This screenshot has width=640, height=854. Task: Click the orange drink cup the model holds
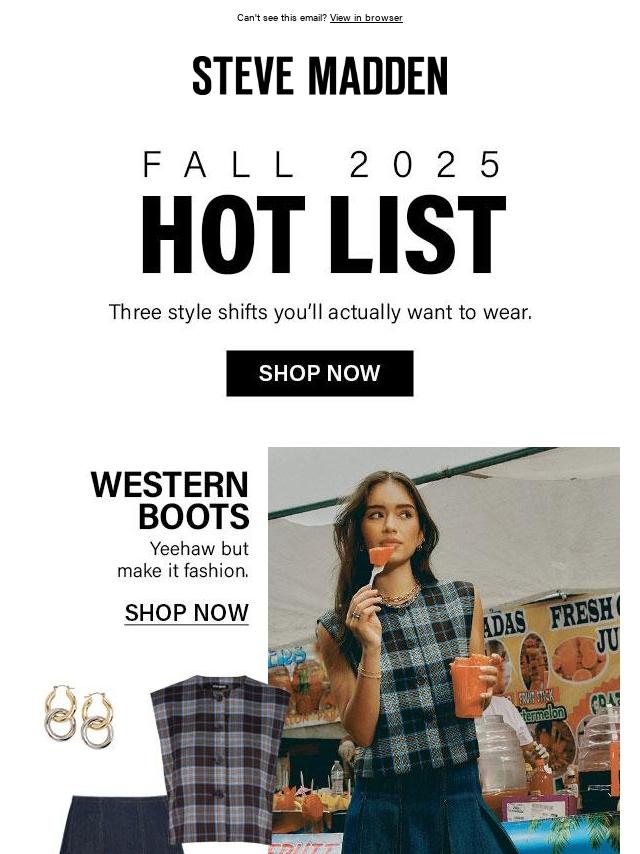[x=470, y=686]
